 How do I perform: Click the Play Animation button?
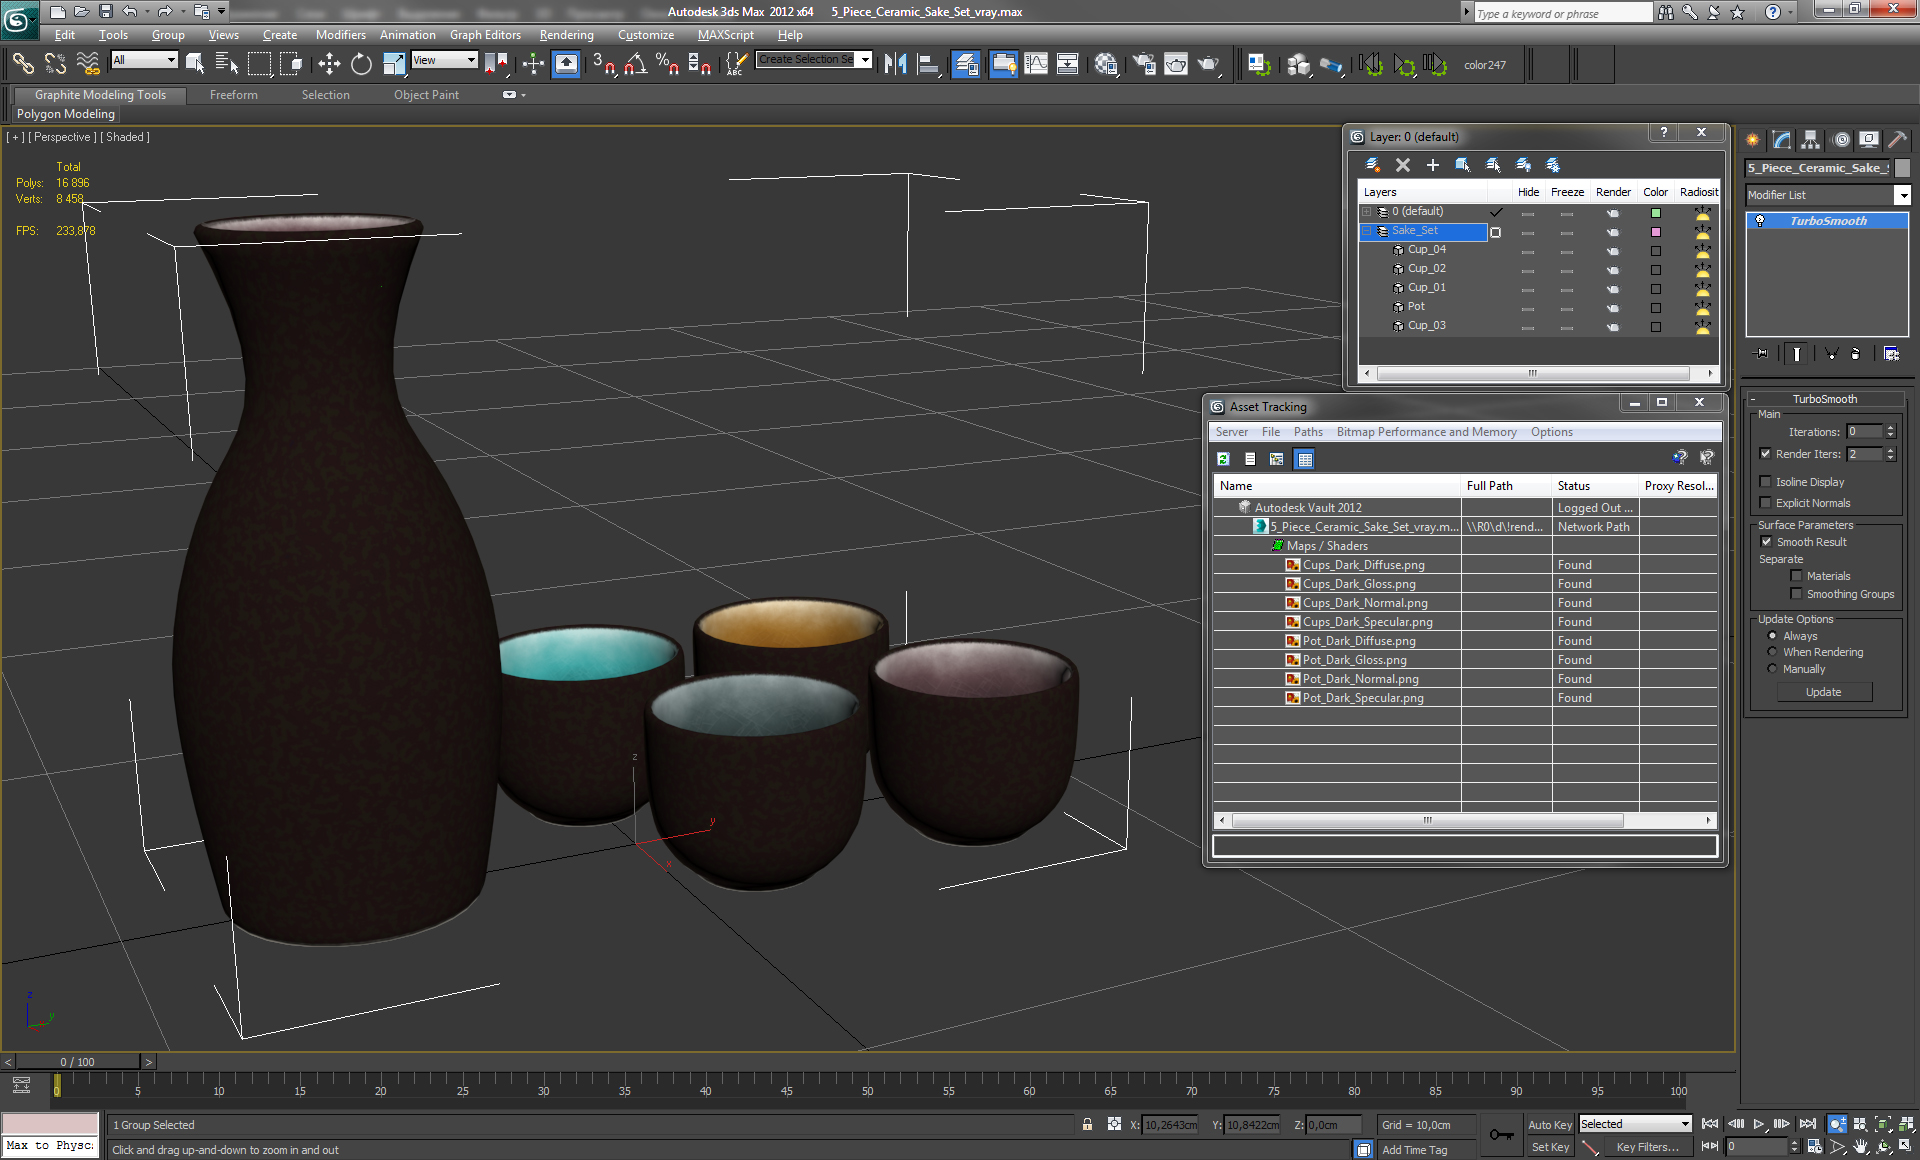pos(1759,1125)
